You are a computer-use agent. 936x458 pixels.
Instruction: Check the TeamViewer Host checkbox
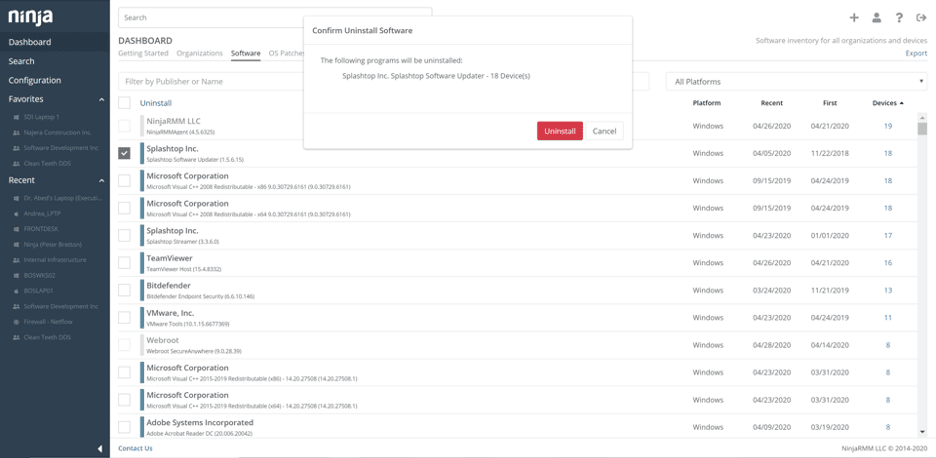coord(124,263)
